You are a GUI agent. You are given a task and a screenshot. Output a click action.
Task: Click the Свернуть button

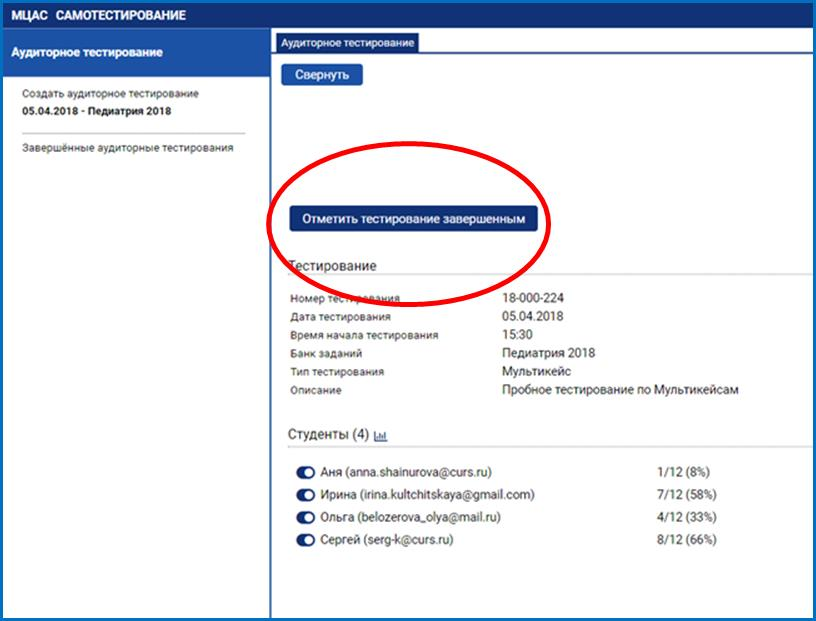(x=322, y=74)
